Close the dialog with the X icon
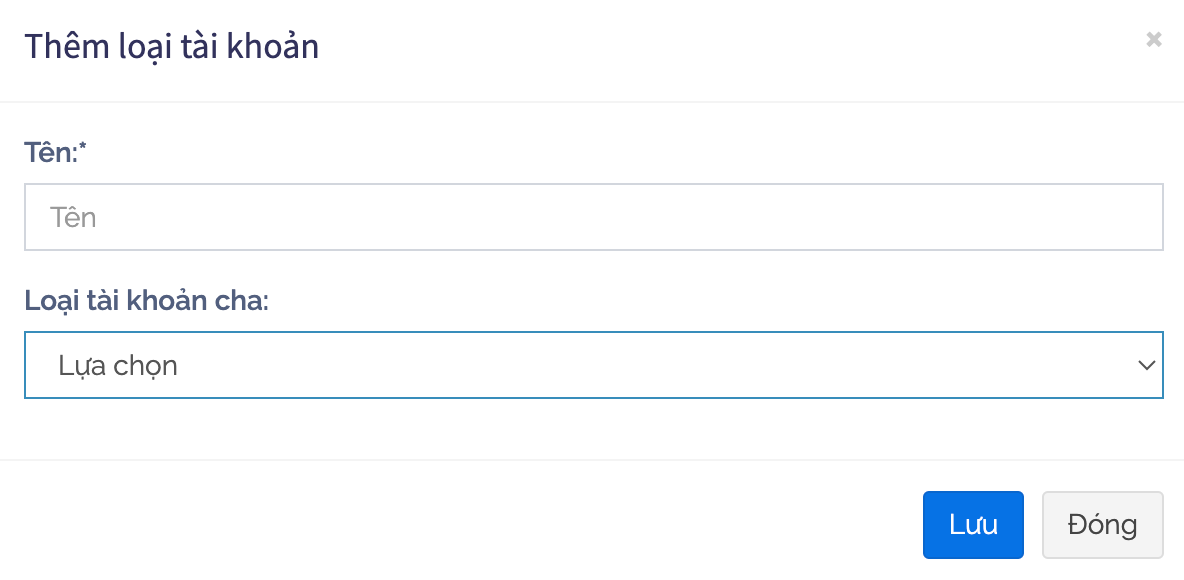 pos(1154,39)
